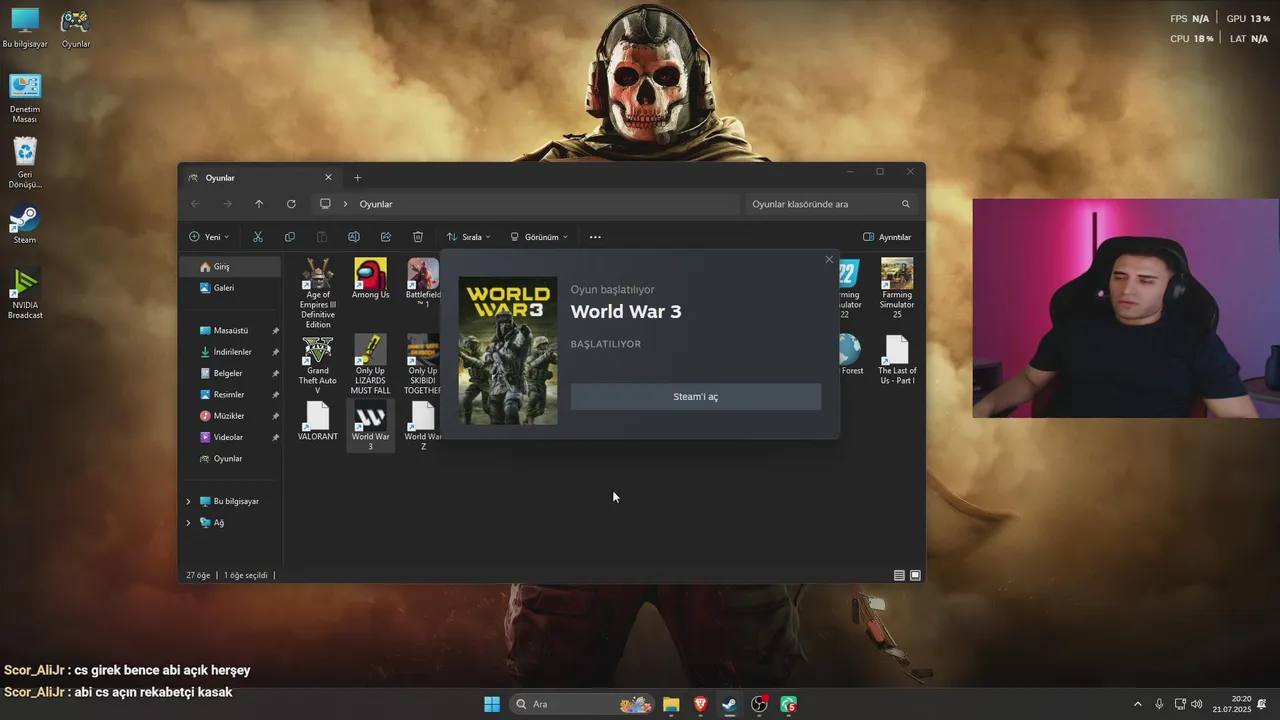Select the Age of Empires III shortcut
Image resolution: width=1280 pixels, height=720 pixels.
[x=318, y=293]
